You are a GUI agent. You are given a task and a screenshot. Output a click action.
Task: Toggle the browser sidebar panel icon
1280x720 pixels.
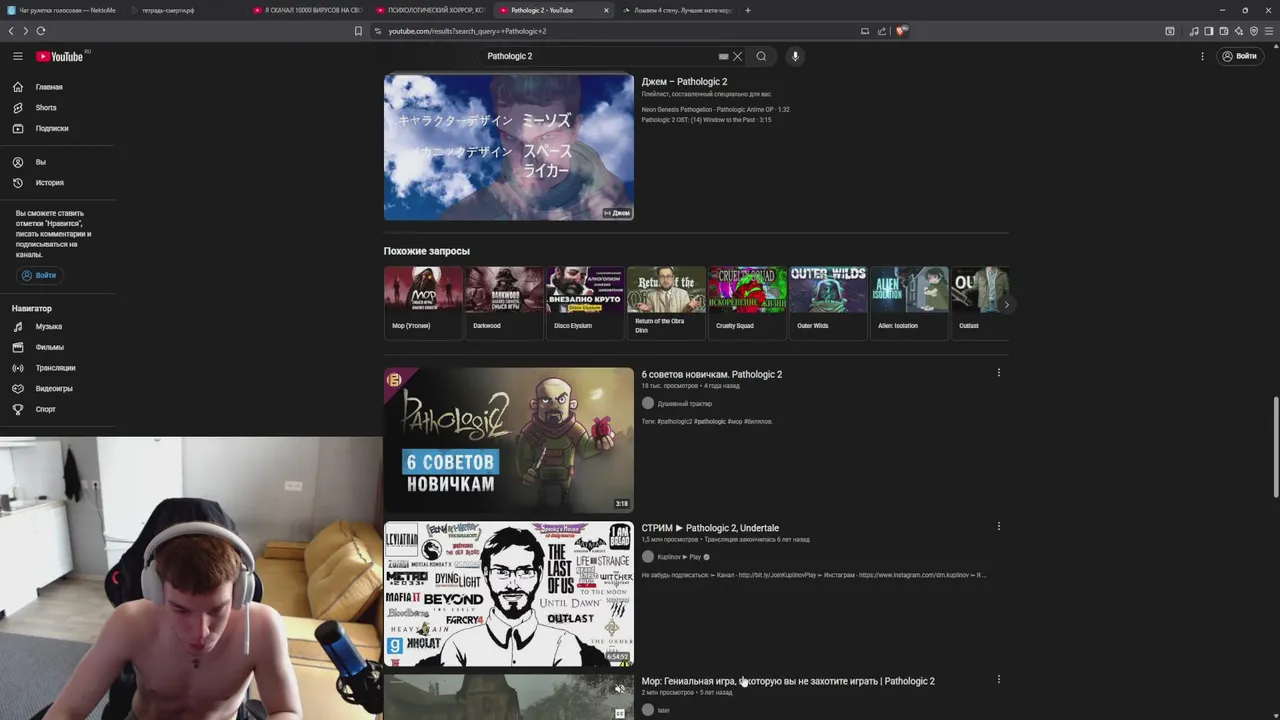point(1209,31)
